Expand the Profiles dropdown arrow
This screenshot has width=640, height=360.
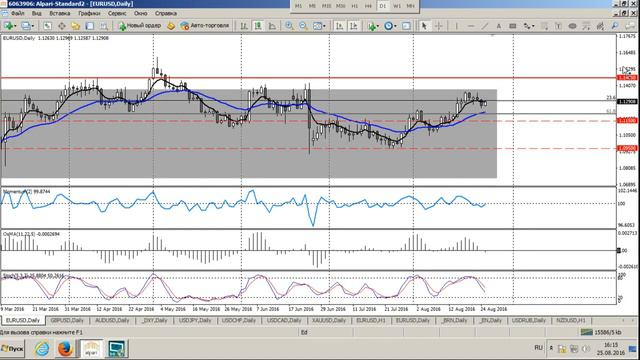(33, 26)
